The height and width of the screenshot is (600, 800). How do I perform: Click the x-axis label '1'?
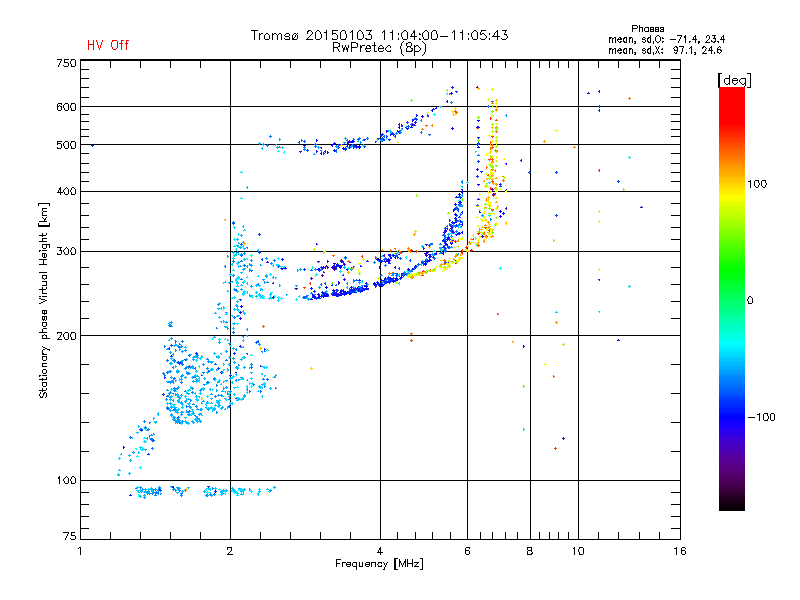tap(80, 551)
